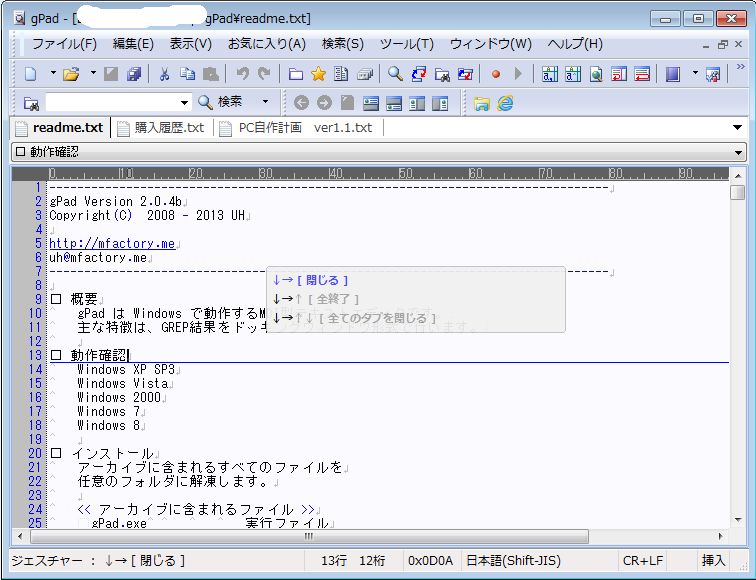This screenshot has width=756, height=580.
Task: Click the Cut scissors icon
Action: 164,74
